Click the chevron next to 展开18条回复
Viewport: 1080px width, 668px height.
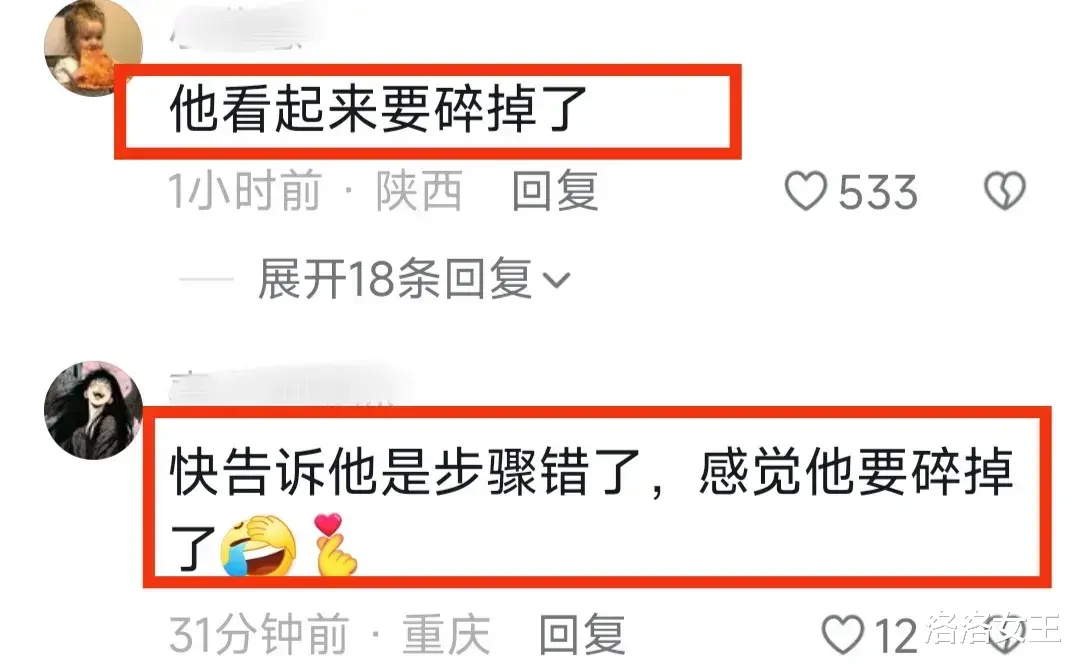557,280
